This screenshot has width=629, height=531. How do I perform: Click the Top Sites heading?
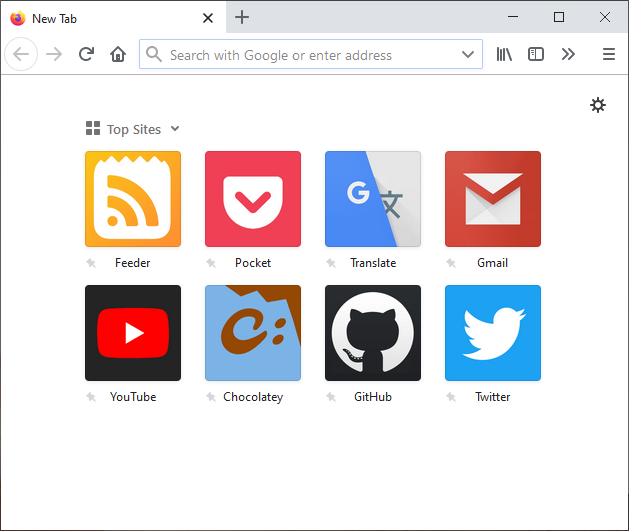click(x=134, y=129)
